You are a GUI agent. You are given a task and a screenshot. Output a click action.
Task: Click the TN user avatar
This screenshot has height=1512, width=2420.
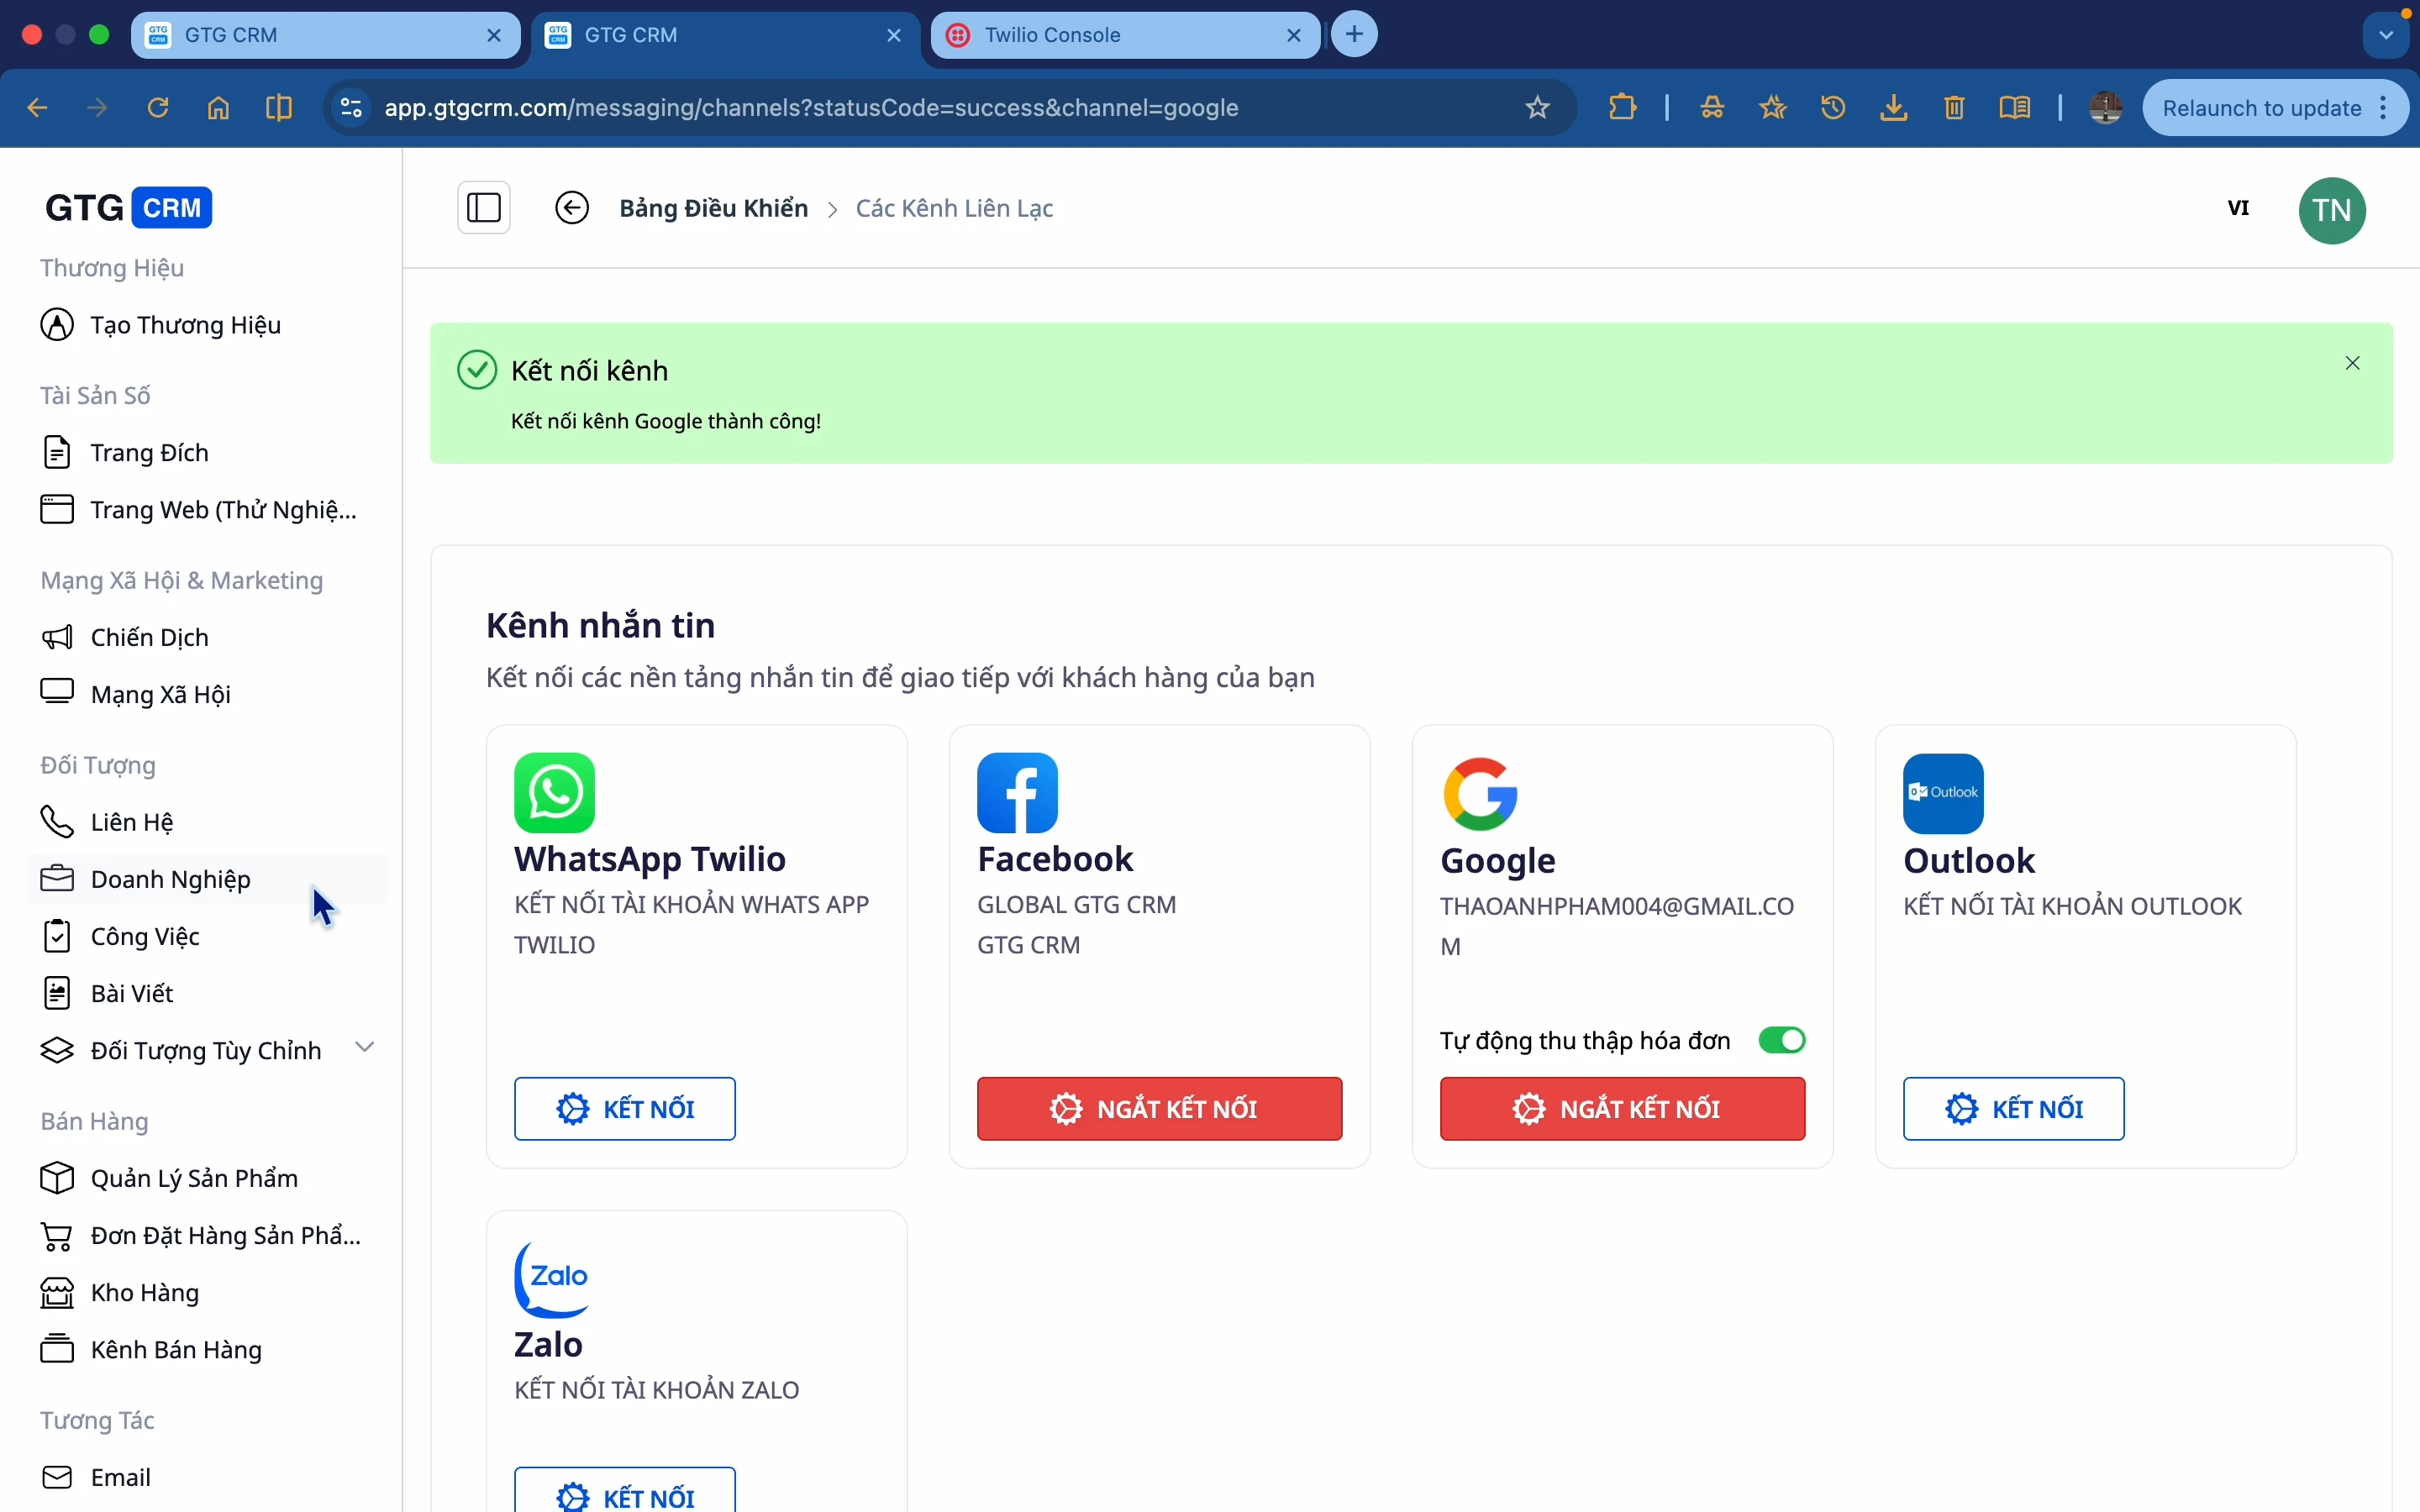(2332, 210)
